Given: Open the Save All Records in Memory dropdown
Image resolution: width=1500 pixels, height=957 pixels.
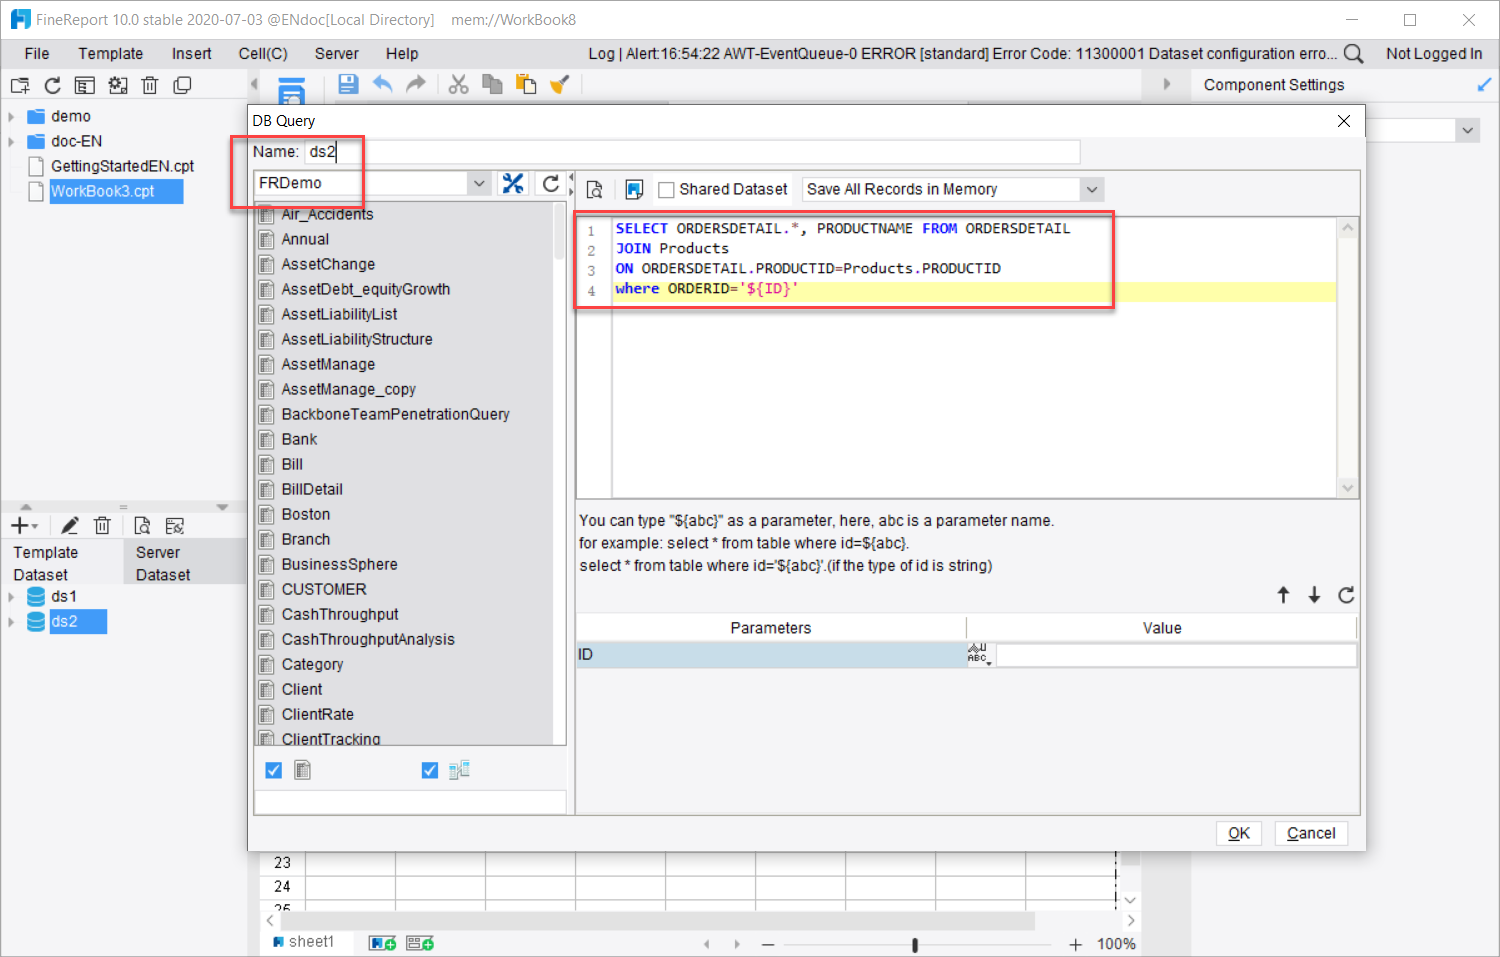Looking at the screenshot, I should click(1091, 190).
